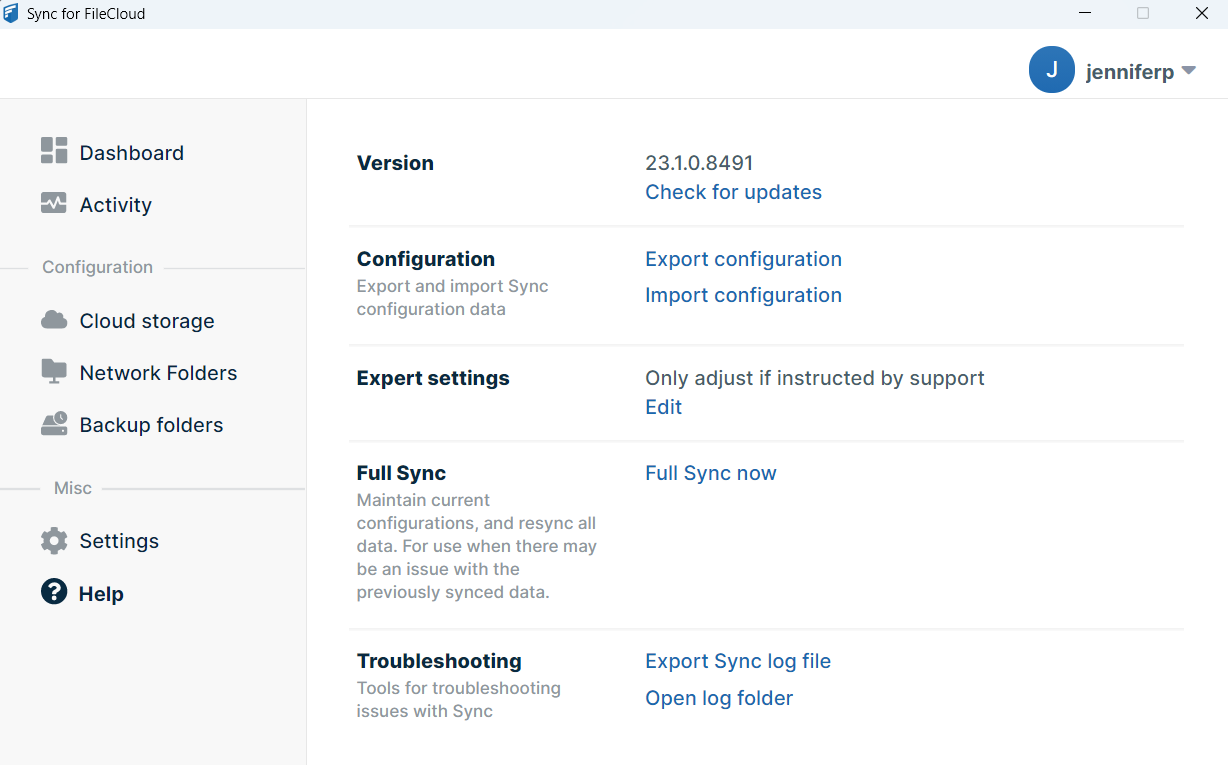Open the Activity menu item

[116, 205]
